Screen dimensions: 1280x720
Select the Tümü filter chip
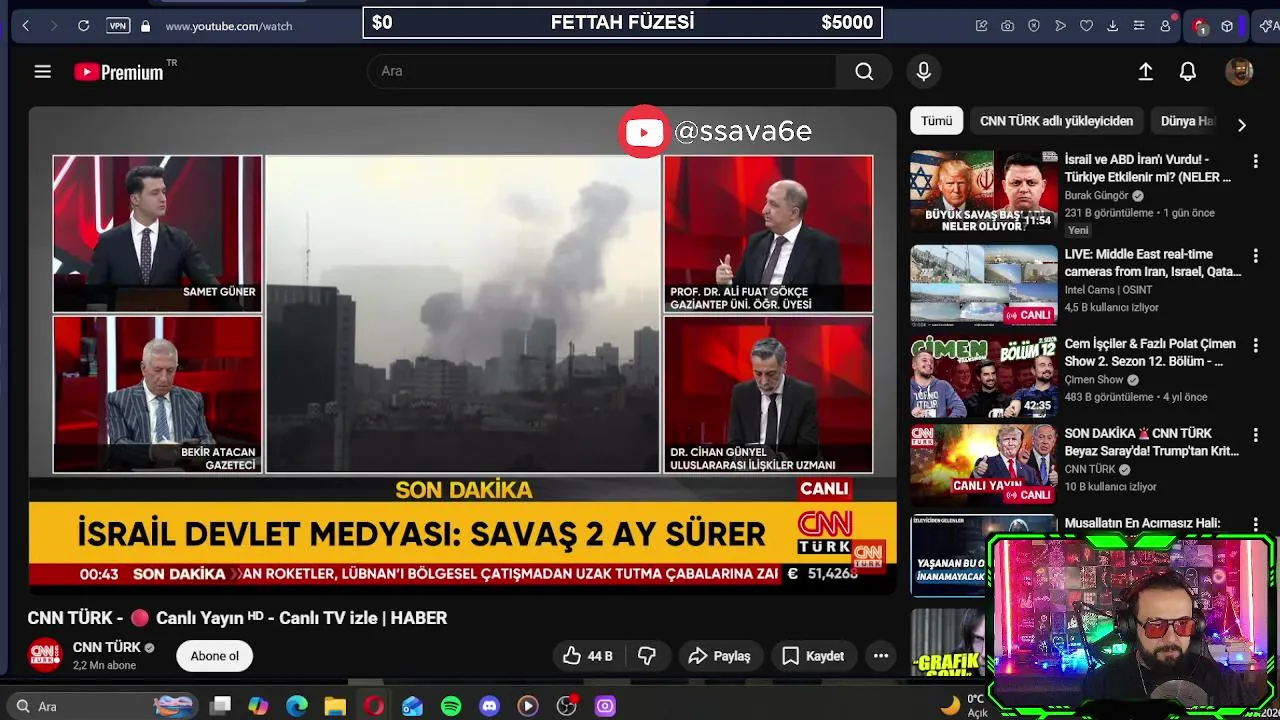click(937, 121)
